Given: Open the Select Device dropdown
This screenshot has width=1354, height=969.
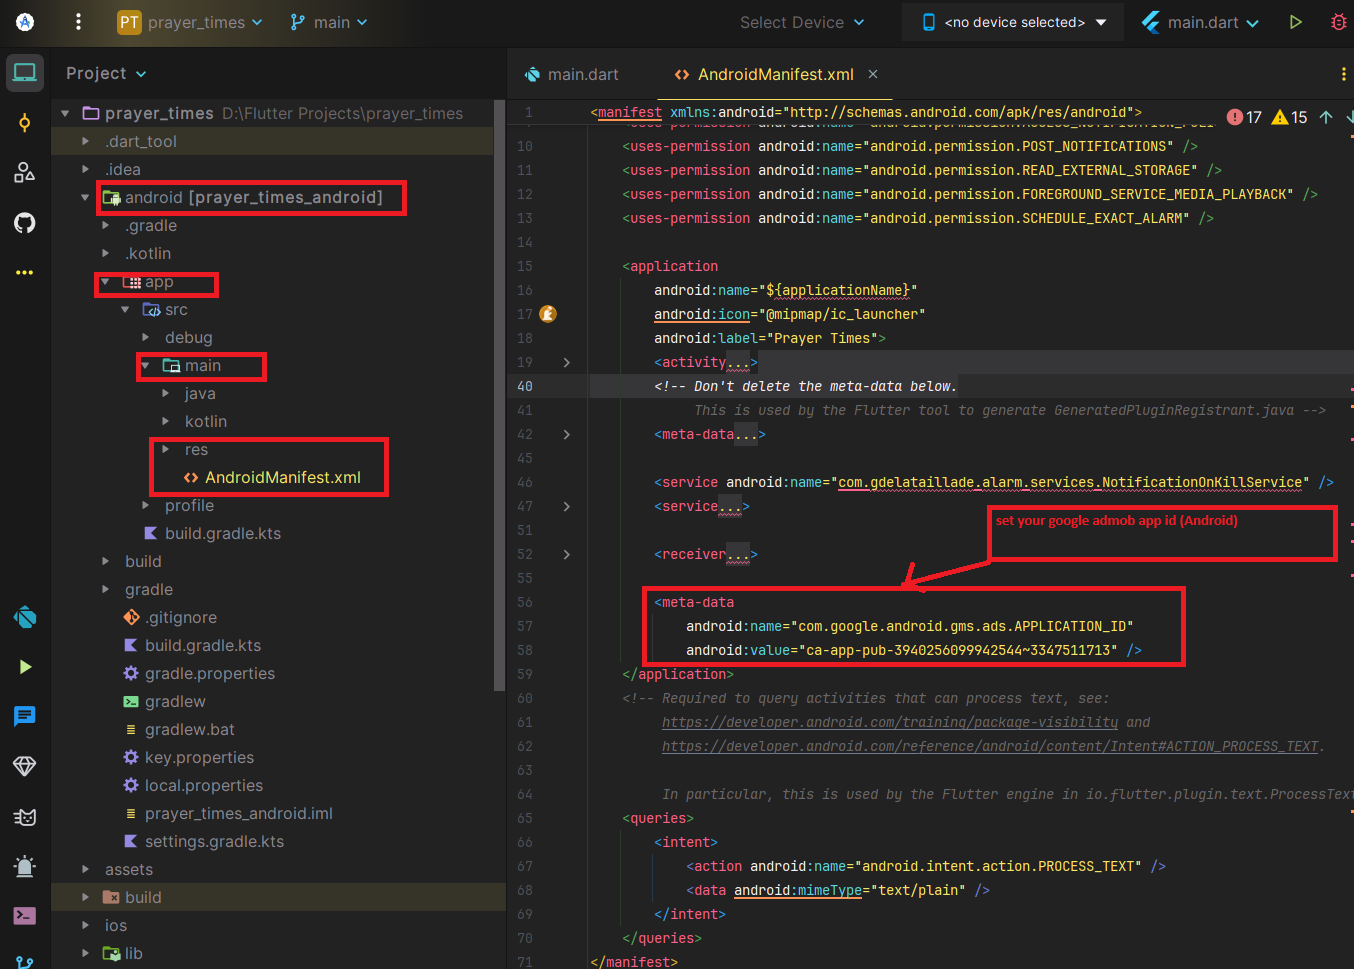Looking at the screenshot, I should point(800,21).
